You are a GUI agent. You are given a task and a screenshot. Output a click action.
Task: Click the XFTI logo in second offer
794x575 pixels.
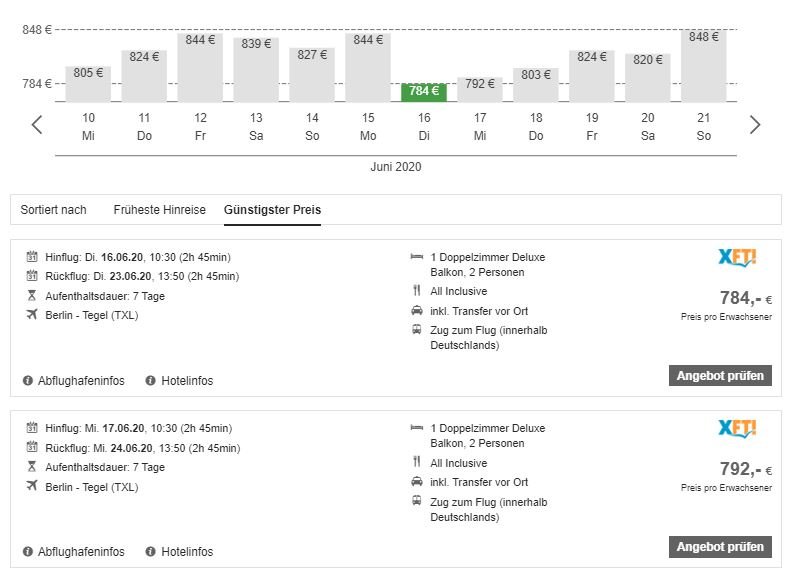point(737,429)
